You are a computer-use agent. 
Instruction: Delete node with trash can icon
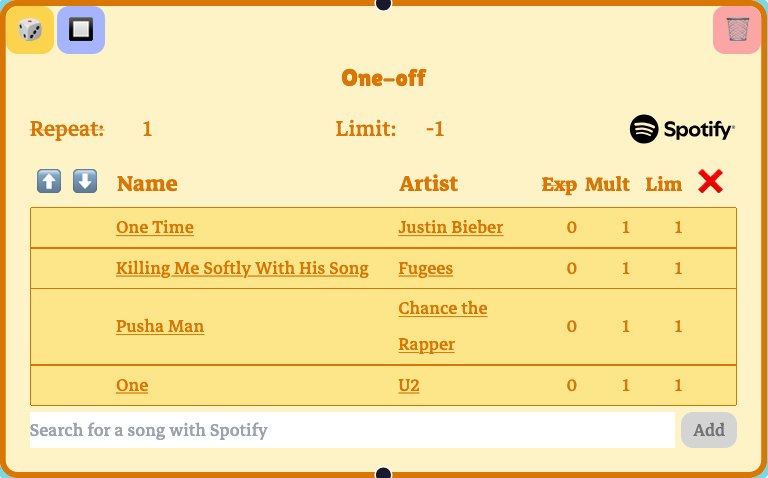pyautogui.click(x=737, y=30)
